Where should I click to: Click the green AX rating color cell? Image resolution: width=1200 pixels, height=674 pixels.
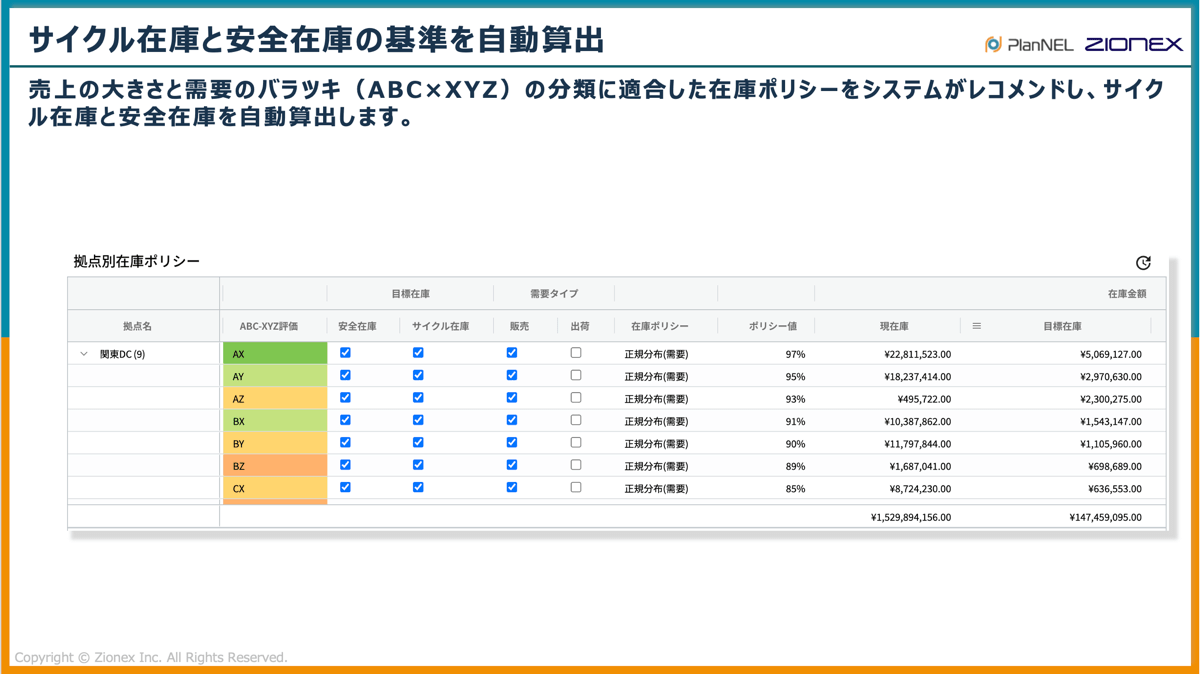point(273,352)
